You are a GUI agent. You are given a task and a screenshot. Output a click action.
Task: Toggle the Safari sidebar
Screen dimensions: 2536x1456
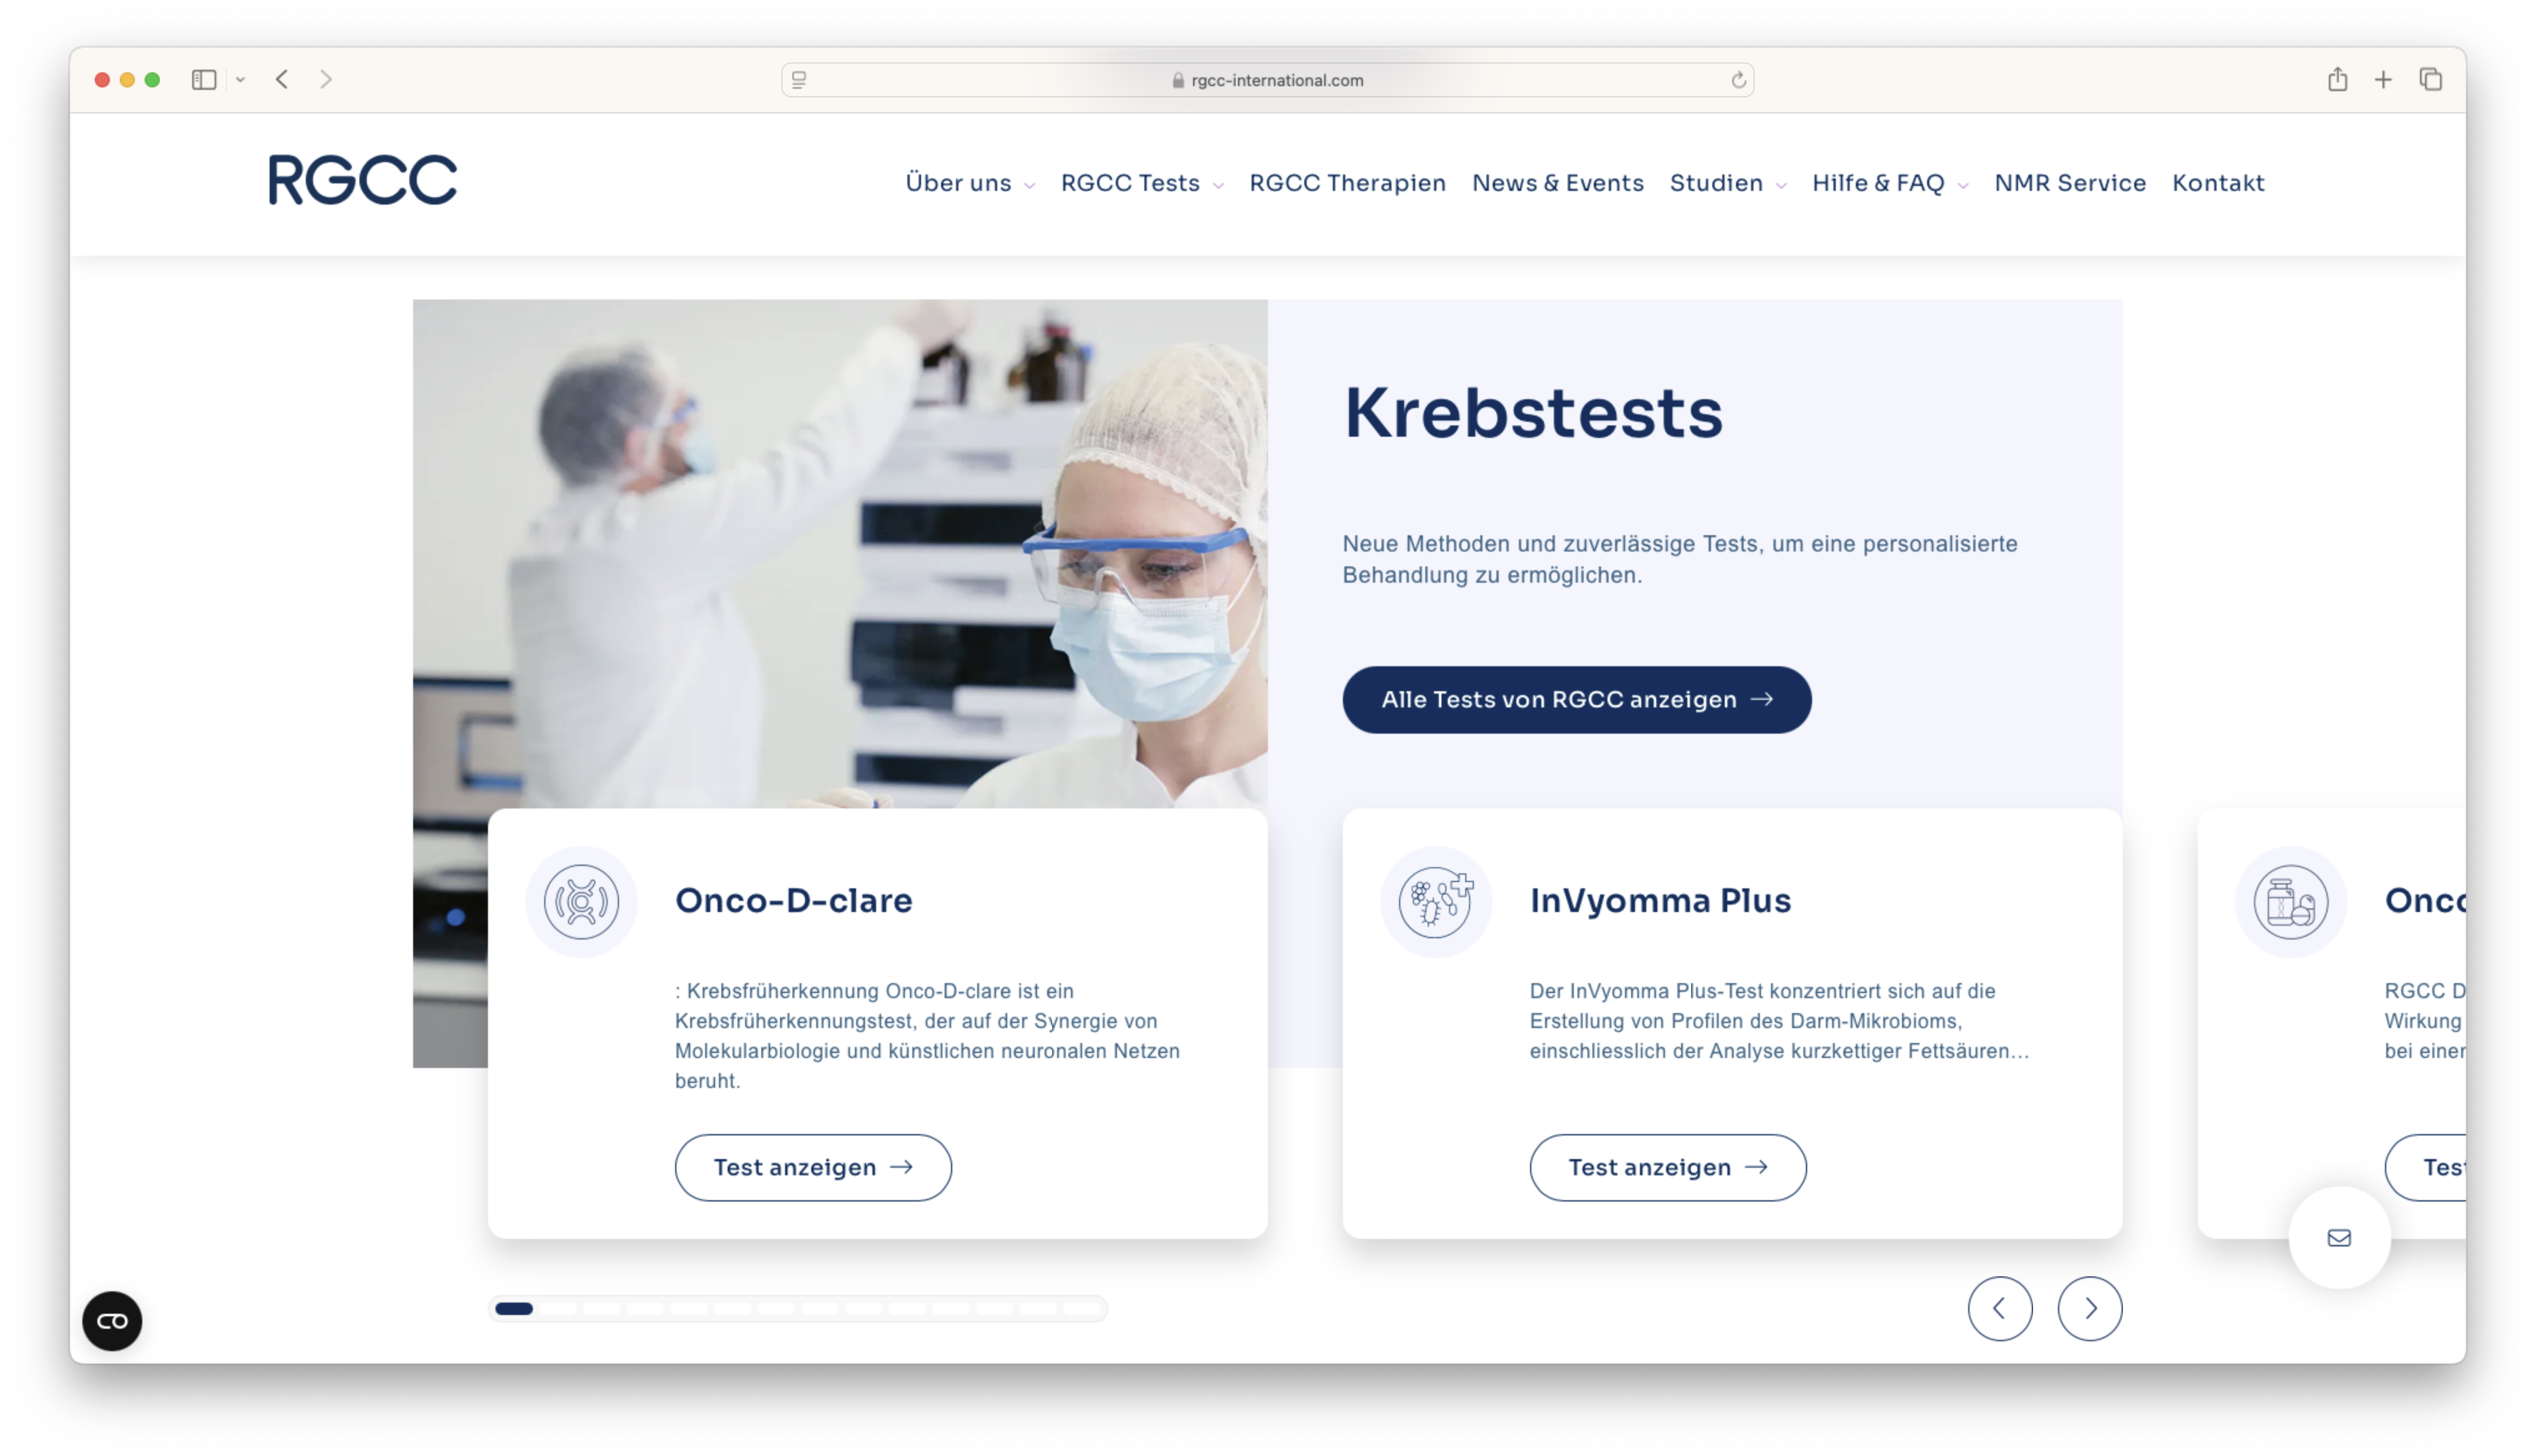point(204,80)
